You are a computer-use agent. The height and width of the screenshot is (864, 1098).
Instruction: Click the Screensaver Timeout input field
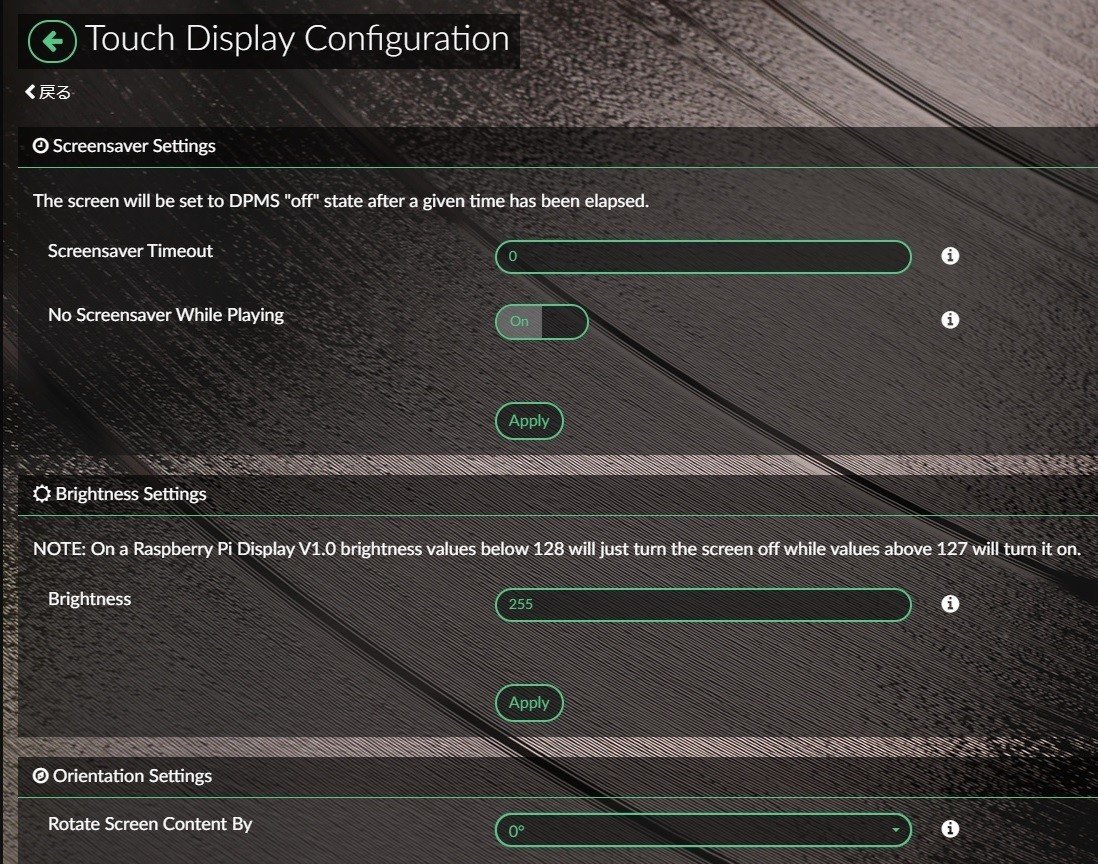click(703, 256)
